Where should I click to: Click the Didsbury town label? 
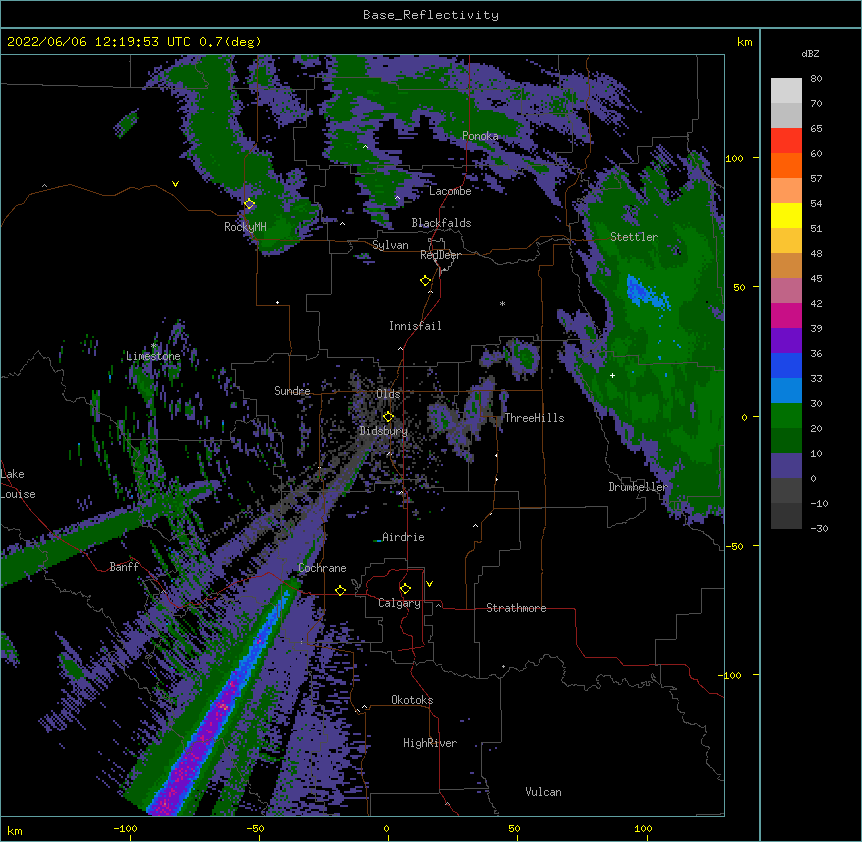pyautogui.click(x=384, y=431)
